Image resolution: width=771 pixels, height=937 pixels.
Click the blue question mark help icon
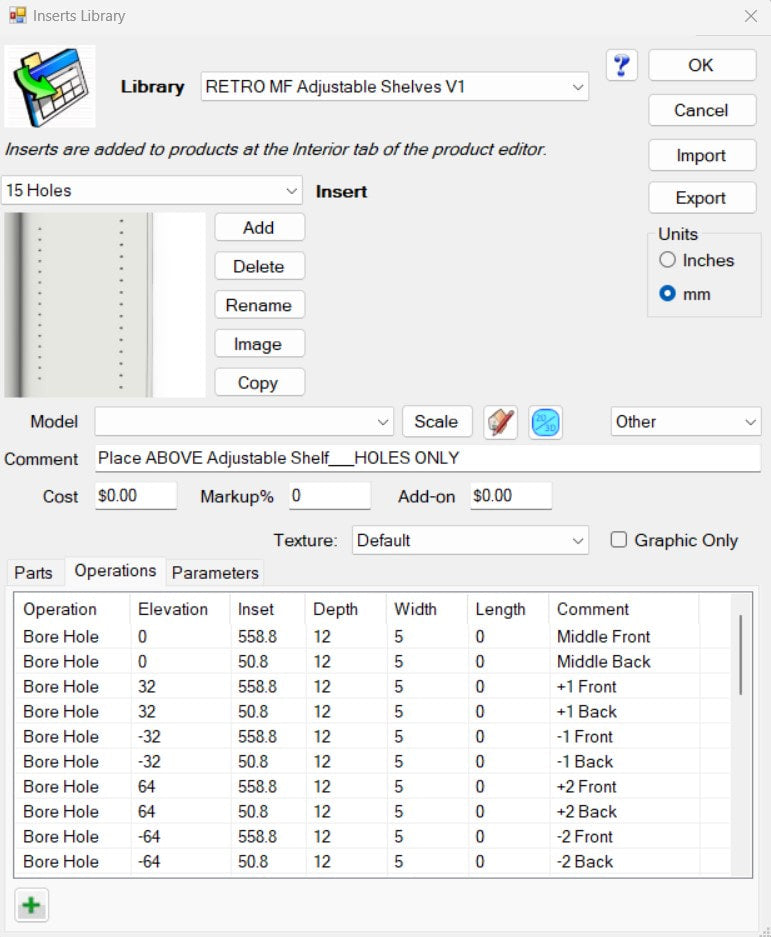(622, 66)
